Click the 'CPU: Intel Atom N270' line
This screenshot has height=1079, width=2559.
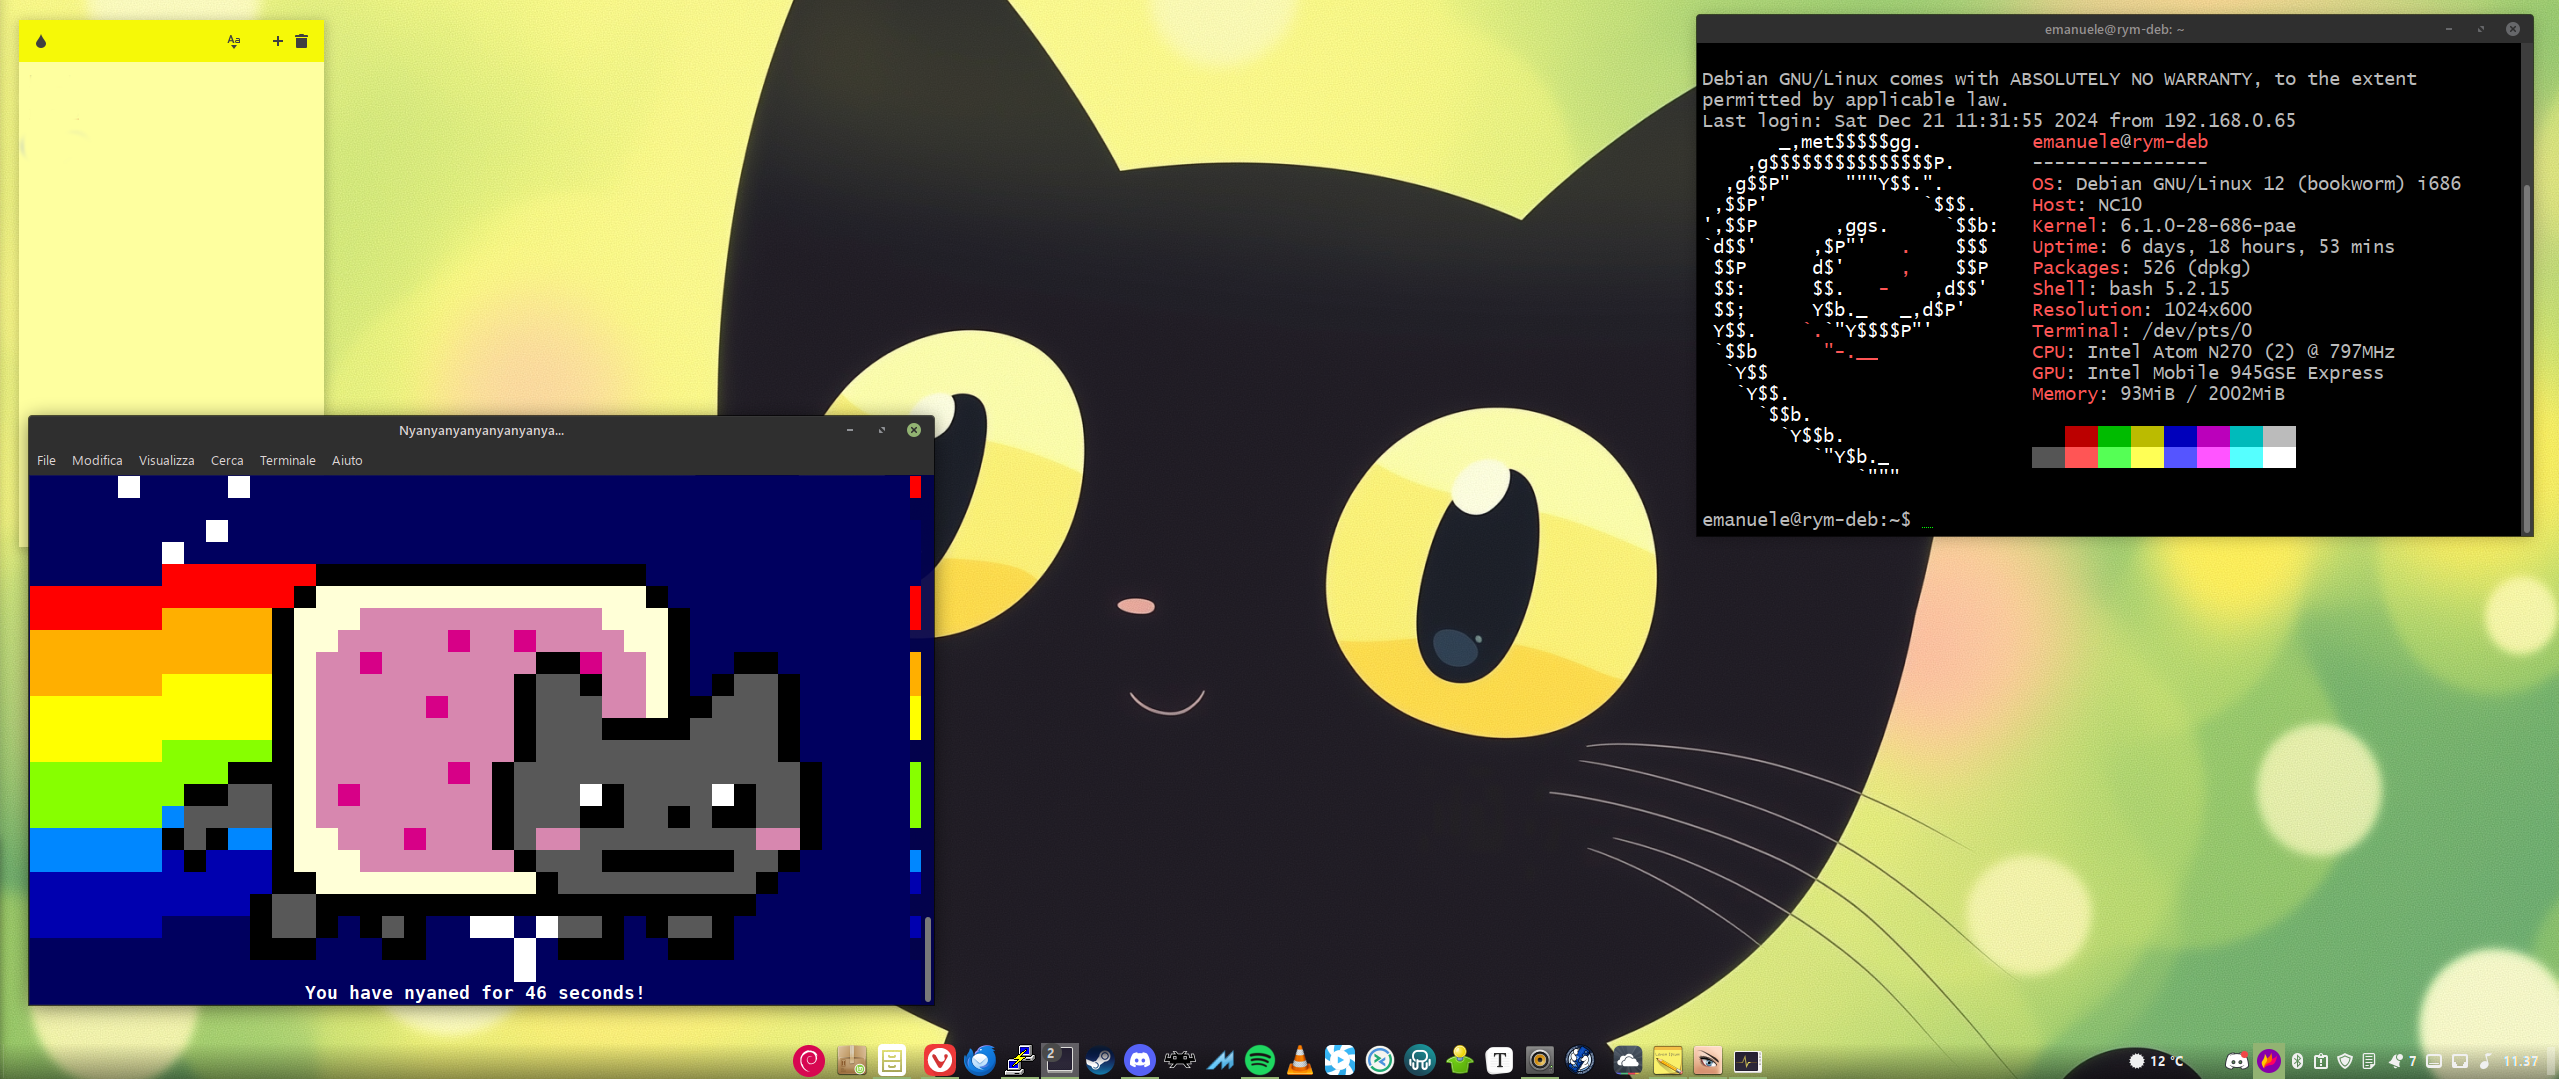click(x=2213, y=351)
